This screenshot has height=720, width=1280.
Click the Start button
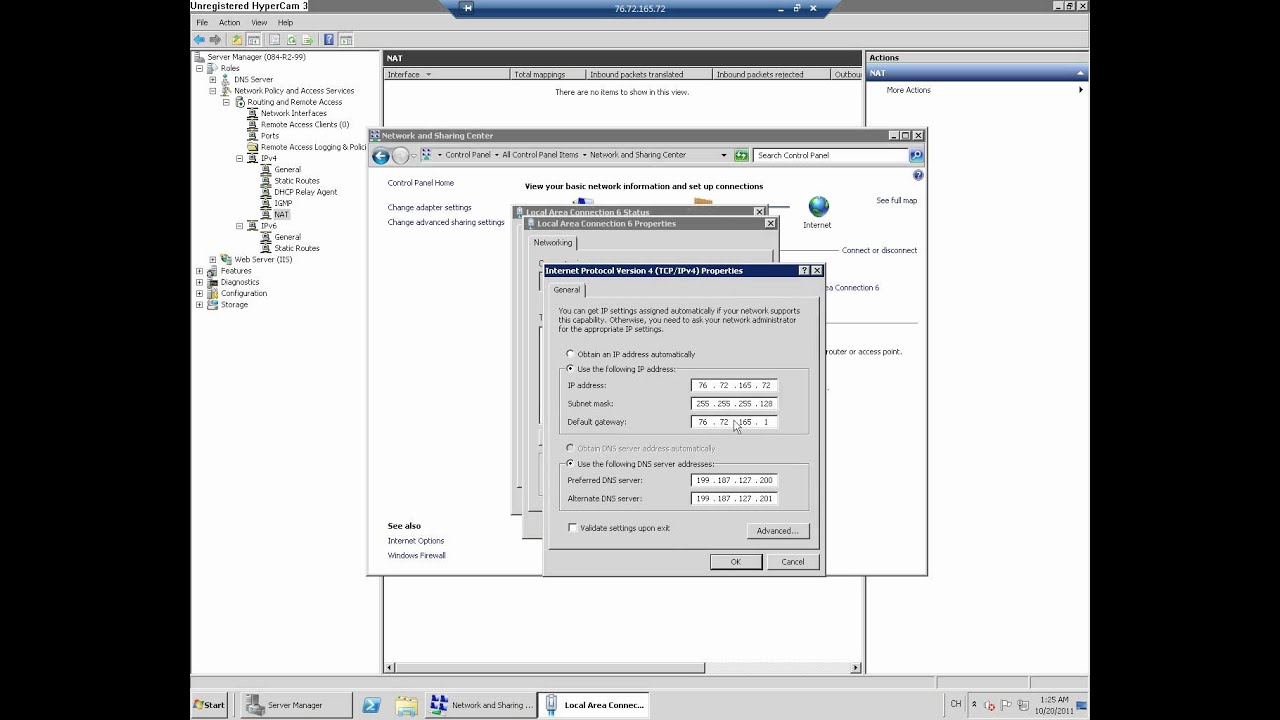[x=209, y=705]
